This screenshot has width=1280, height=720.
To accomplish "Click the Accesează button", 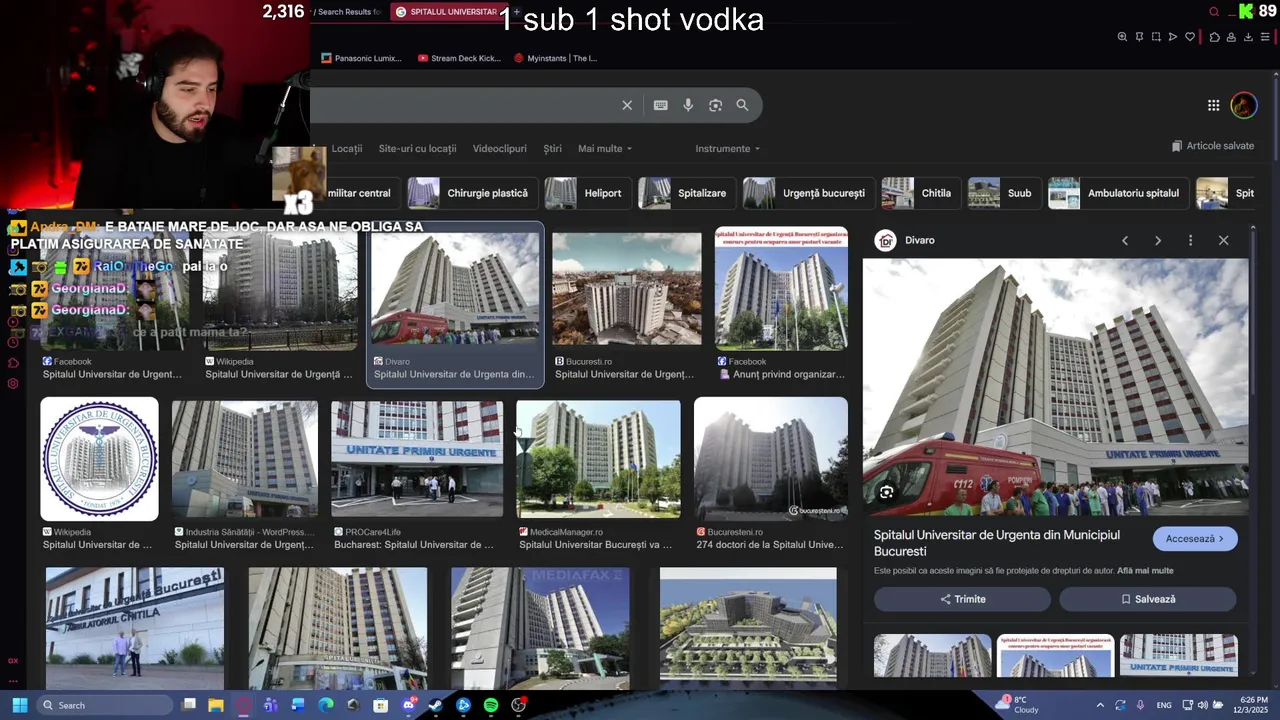I will pos(1195,538).
